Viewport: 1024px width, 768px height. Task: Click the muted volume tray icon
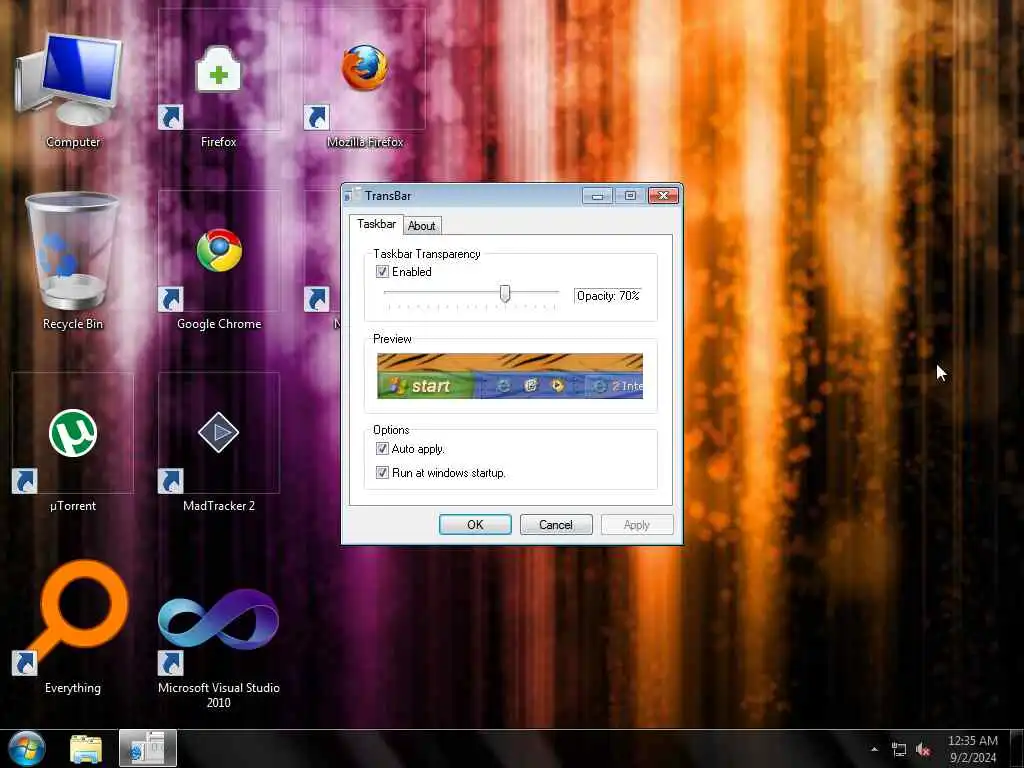[923, 750]
